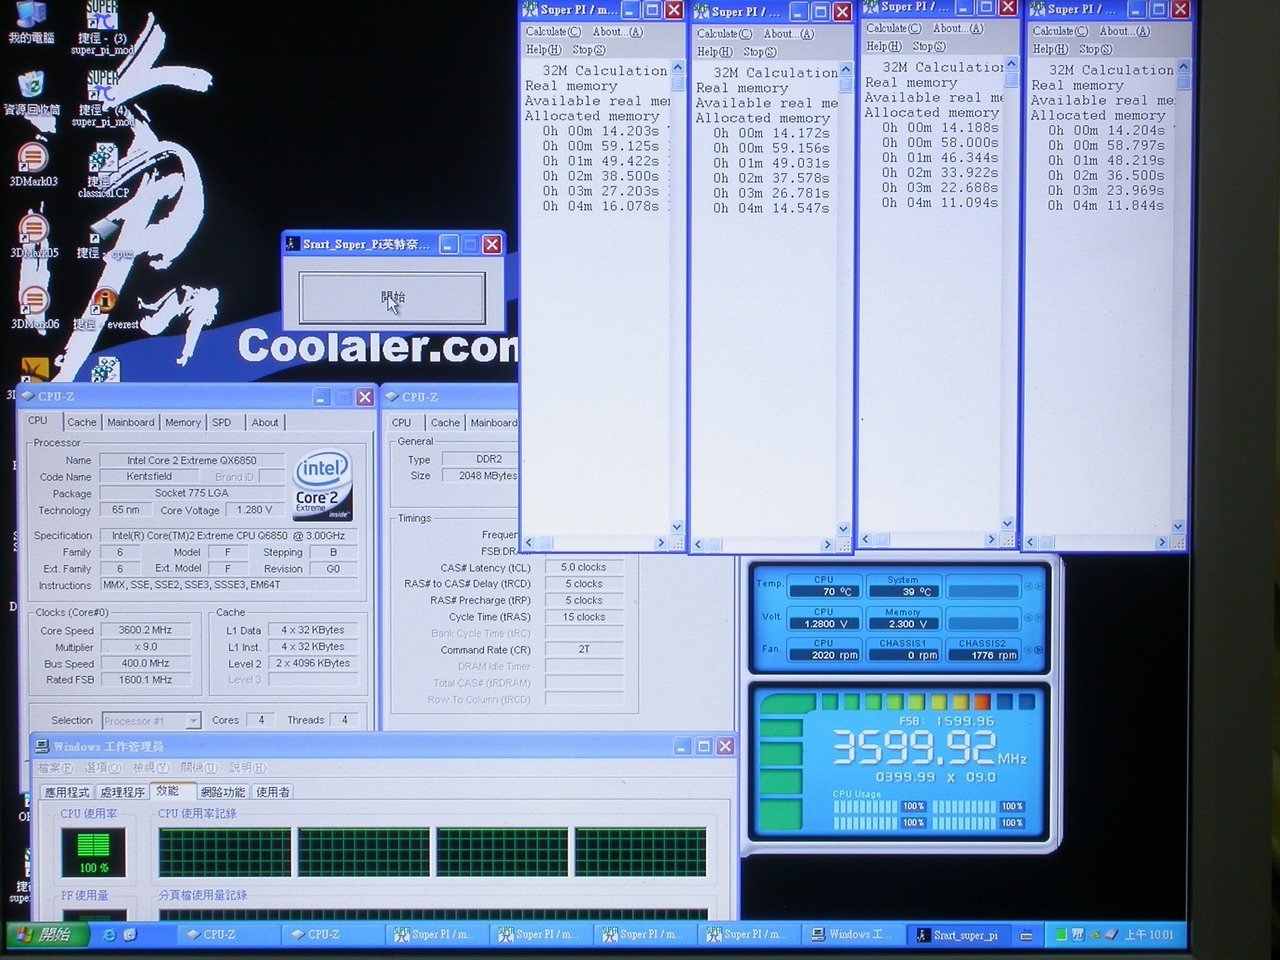Open the Selection Processor #1 dropdown

[150, 720]
